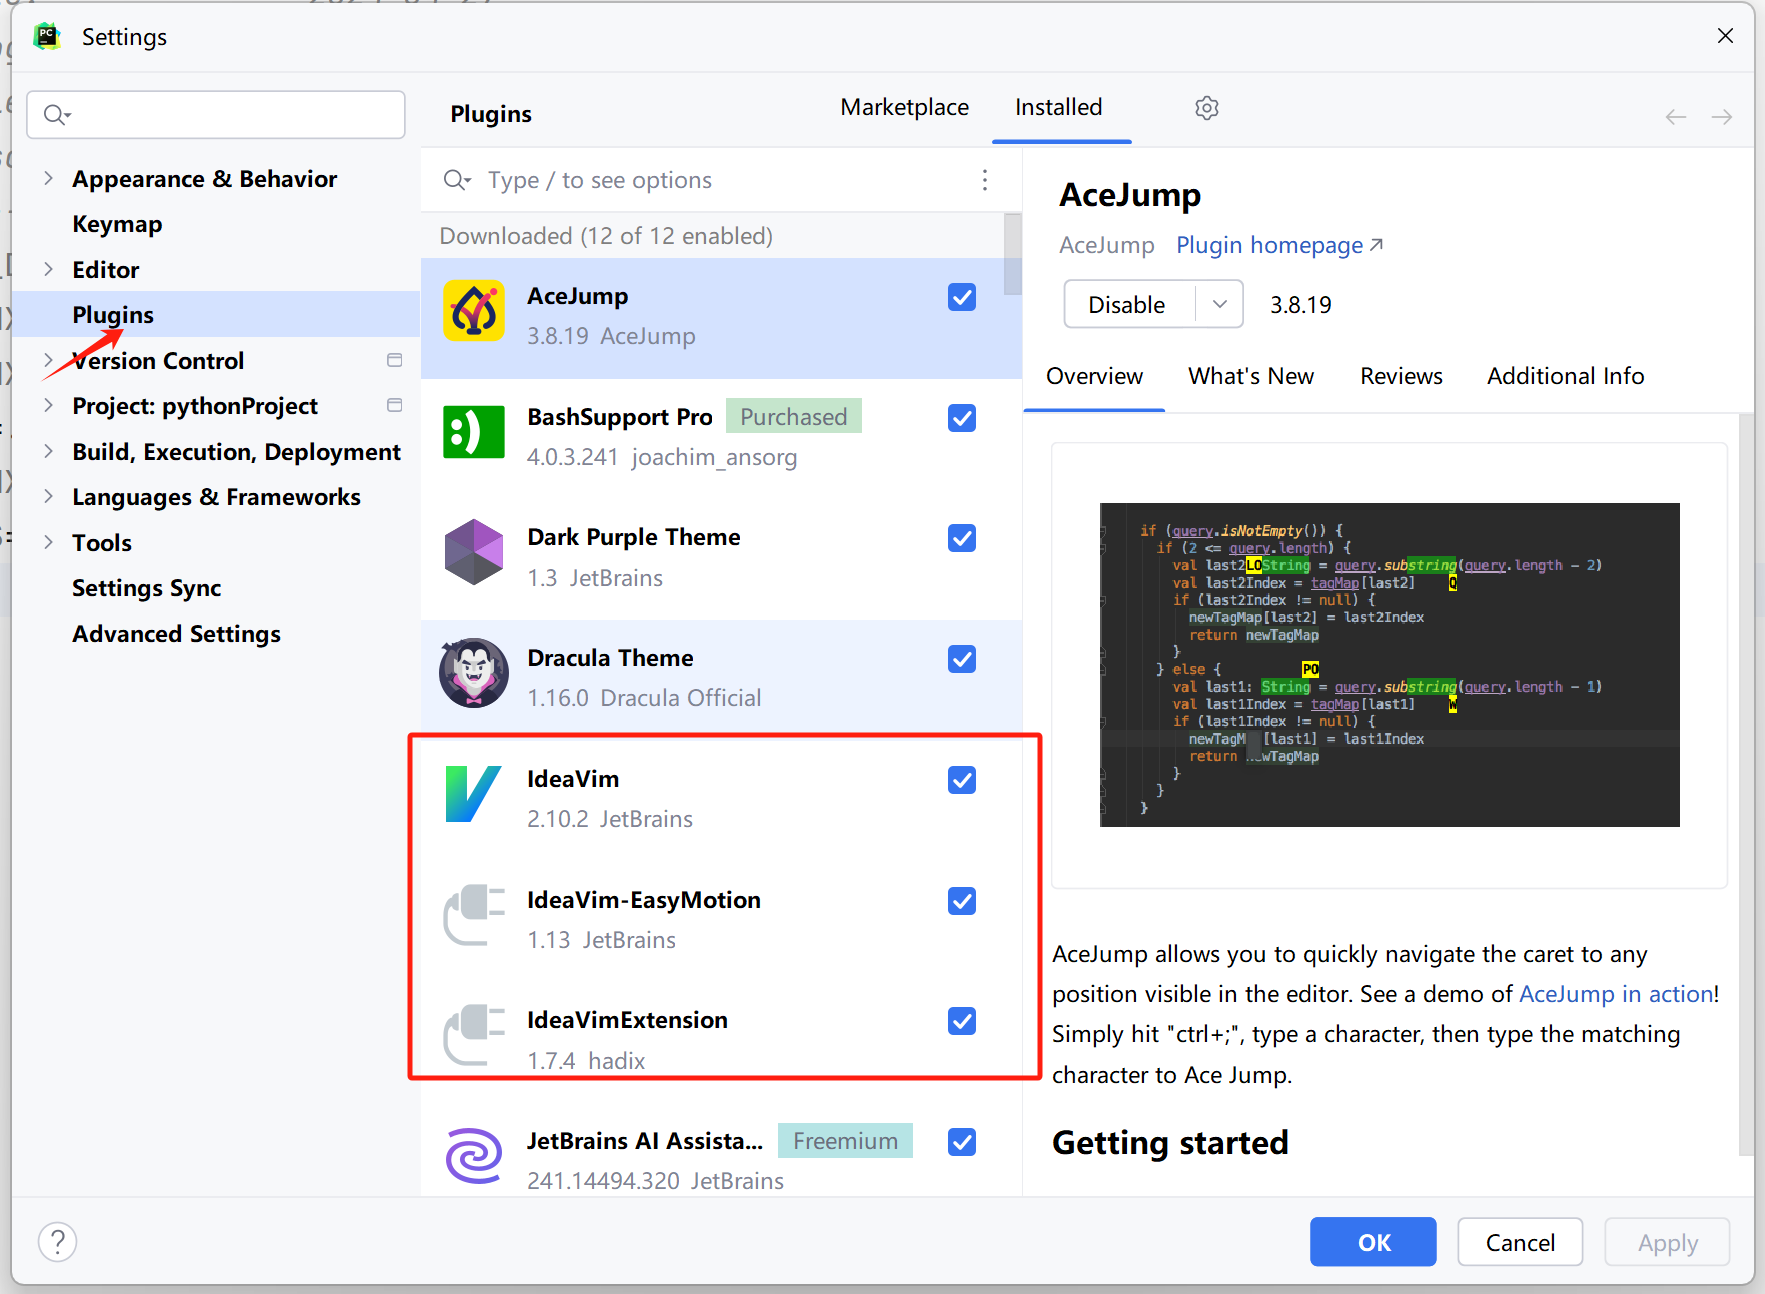This screenshot has width=1765, height=1294.
Task: Open the Plugin homepage link
Action: click(x=1279, y=245)
